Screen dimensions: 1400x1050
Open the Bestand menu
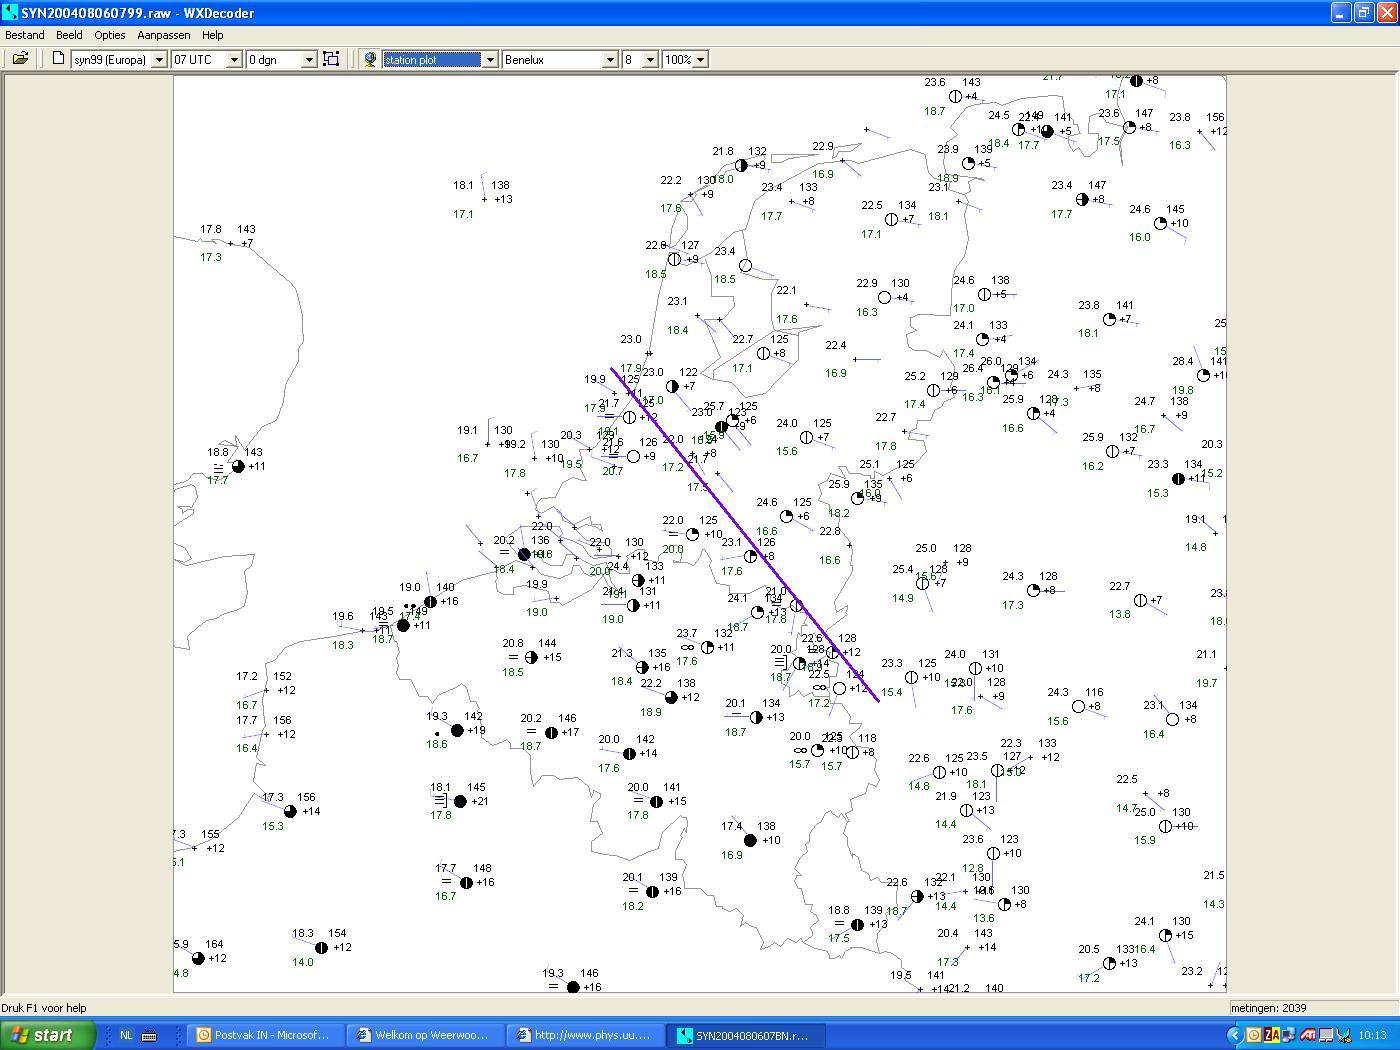click(25, 35)
